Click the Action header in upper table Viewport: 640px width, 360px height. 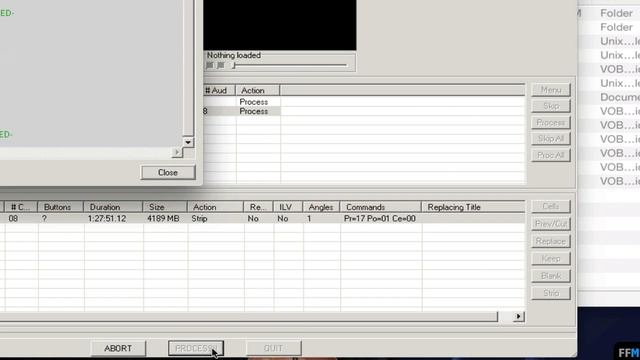[x=258, y=90]
